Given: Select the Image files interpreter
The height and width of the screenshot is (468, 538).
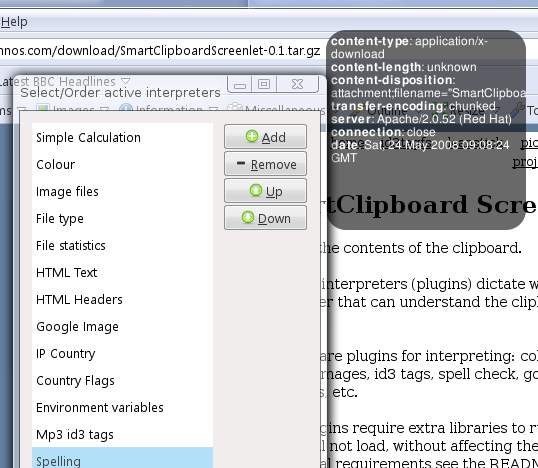Looking at the screenshot, I should [122, 192].
